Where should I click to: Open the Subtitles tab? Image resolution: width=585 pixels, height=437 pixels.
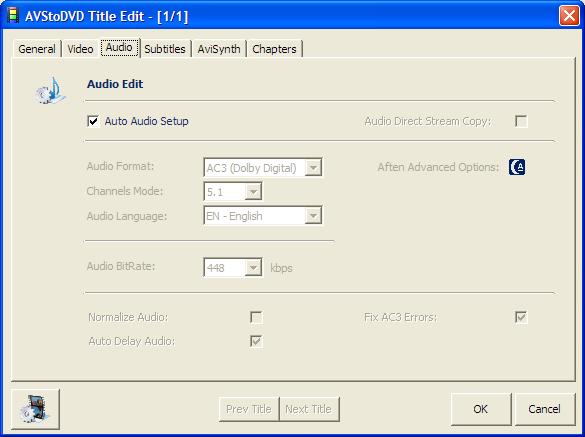[x=165, y=49]
